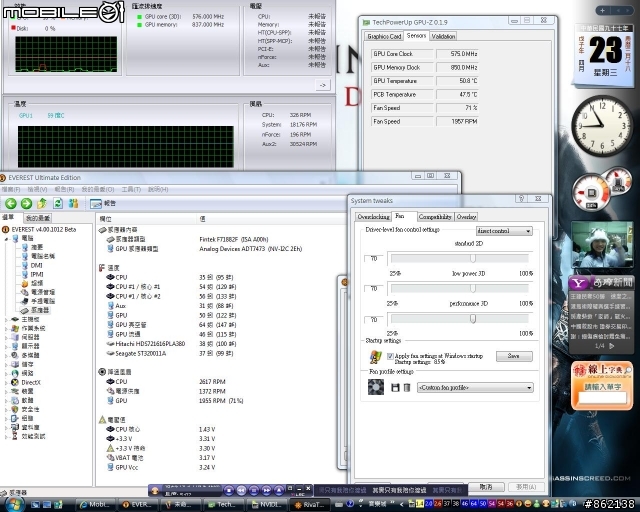
Task: Expand the 網路 network tree node
Action: (x=6, y=373)
